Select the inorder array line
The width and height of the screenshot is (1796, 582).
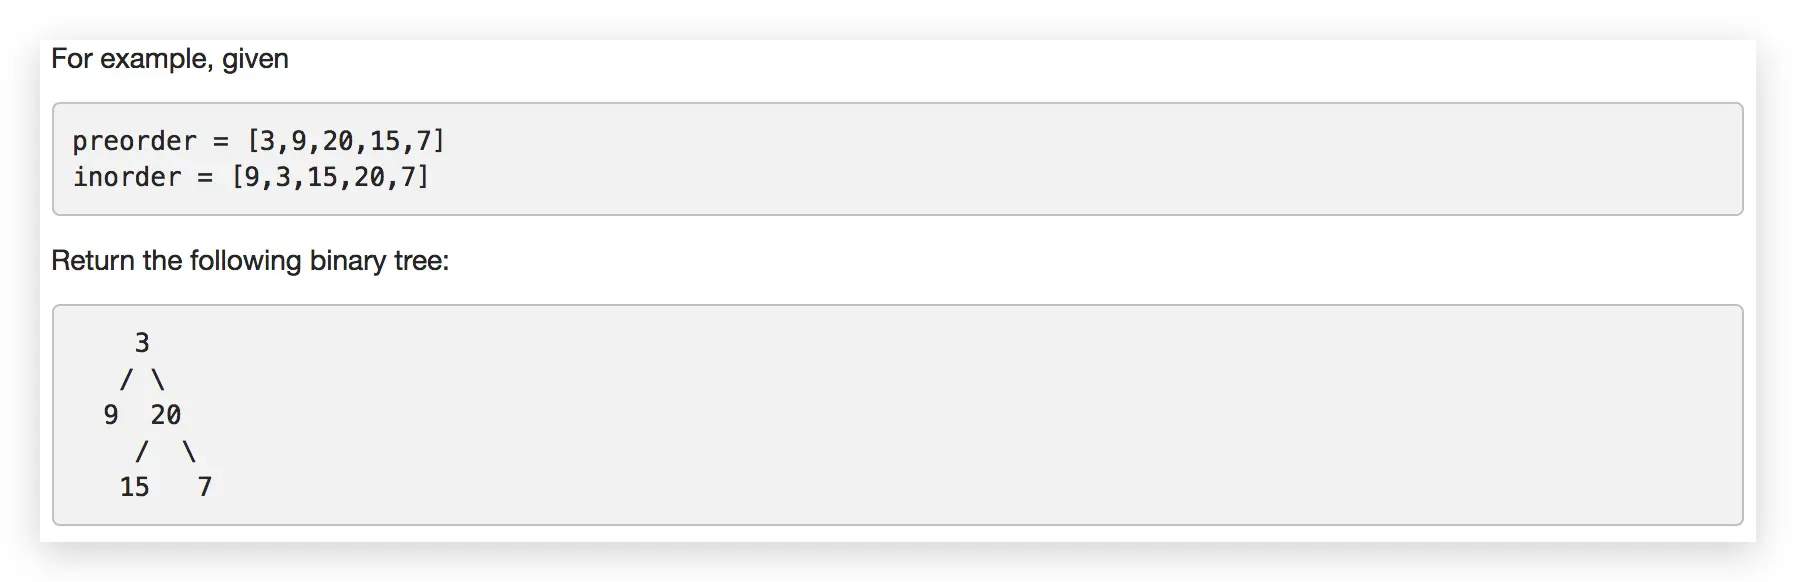[x=250, y=177]
